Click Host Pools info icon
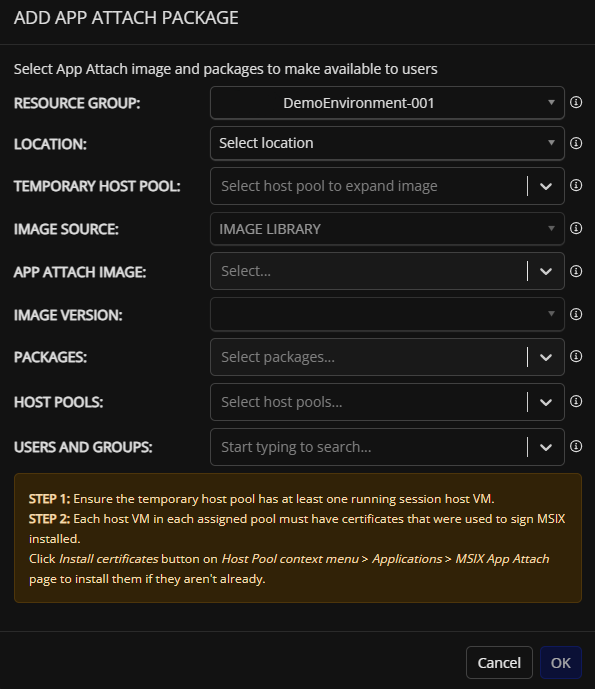Screen dimensions: 595x689 576,401
